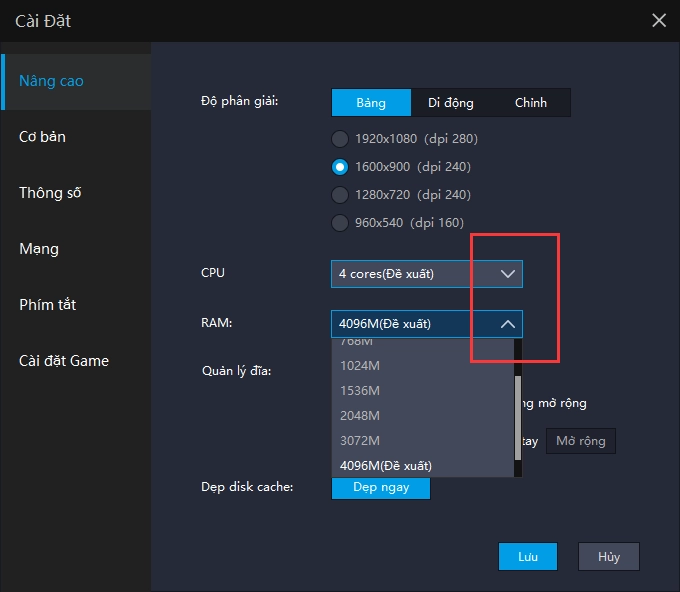Click the Lưu save button
This screenshot has height=592, width=680.
[x=528, y=556]
